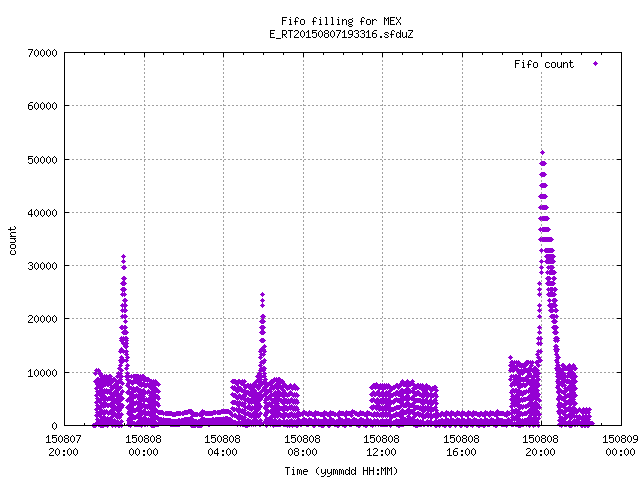
Task: Click the 'Fifo count' legend label
Action: (544, 64)
